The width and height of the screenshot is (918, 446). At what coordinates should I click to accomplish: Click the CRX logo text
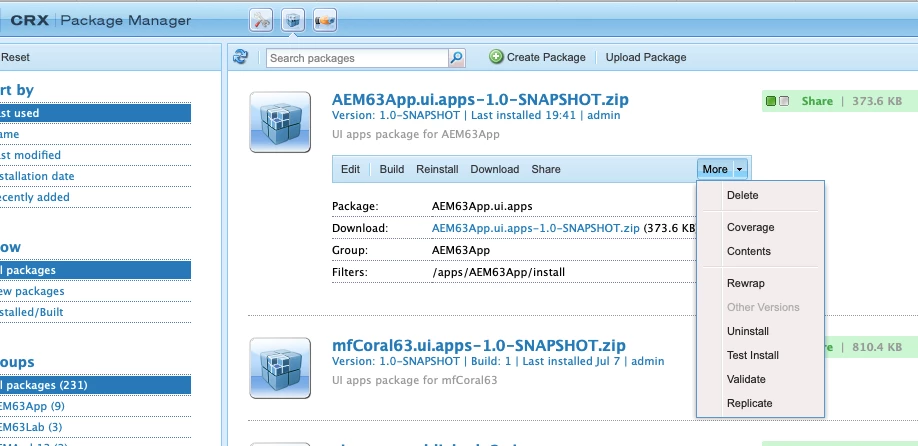coord(29,20)
